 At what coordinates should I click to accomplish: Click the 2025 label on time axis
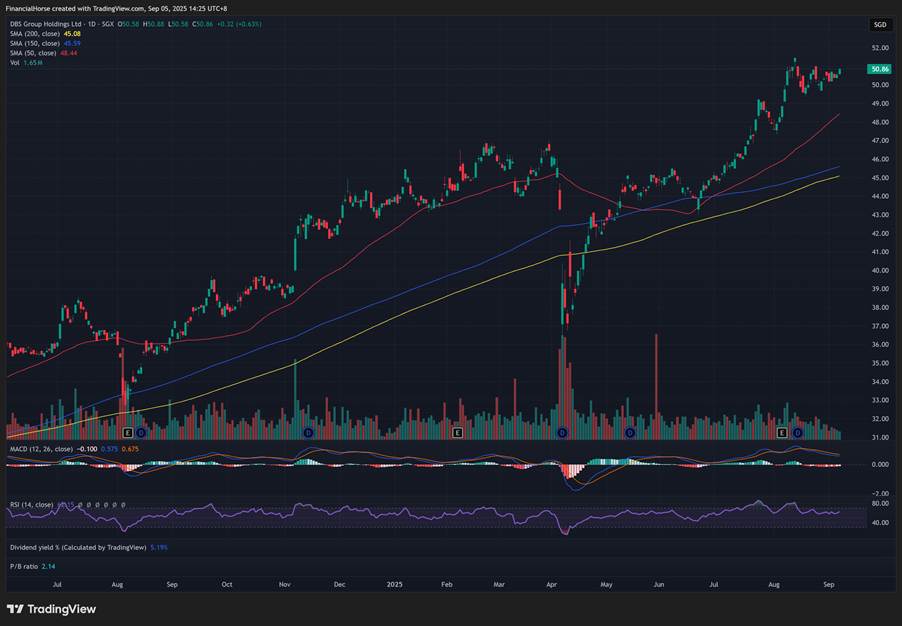tap(395, 585)
